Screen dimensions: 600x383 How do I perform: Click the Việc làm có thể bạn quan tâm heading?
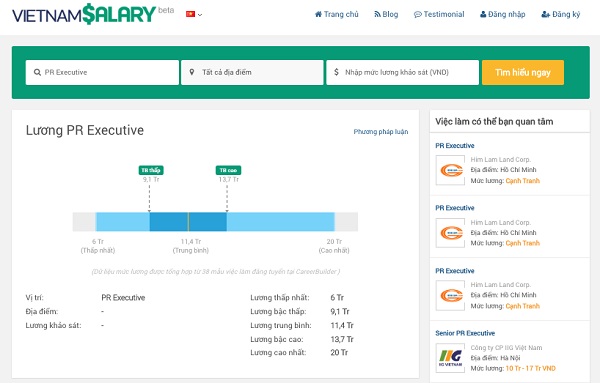click(x=494, y=122)
